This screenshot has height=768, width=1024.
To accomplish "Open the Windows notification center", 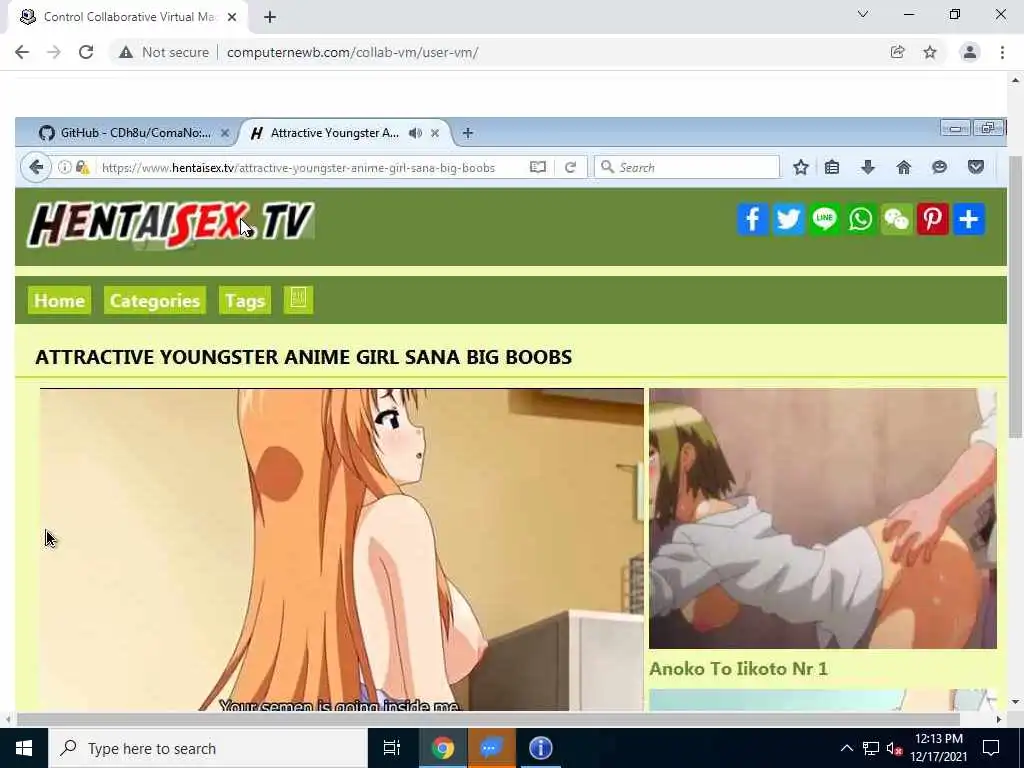I will click(991, 748).
